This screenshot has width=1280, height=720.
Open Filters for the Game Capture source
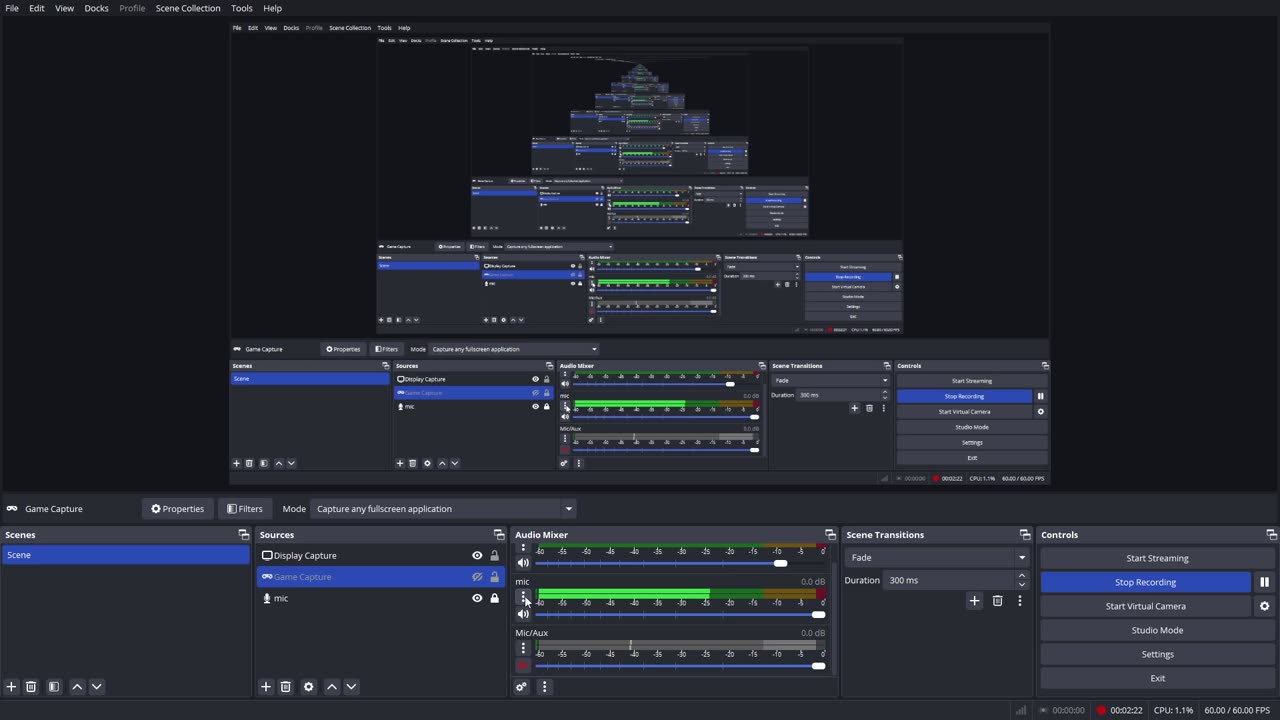pyautogui.click(x=244, y=509)
